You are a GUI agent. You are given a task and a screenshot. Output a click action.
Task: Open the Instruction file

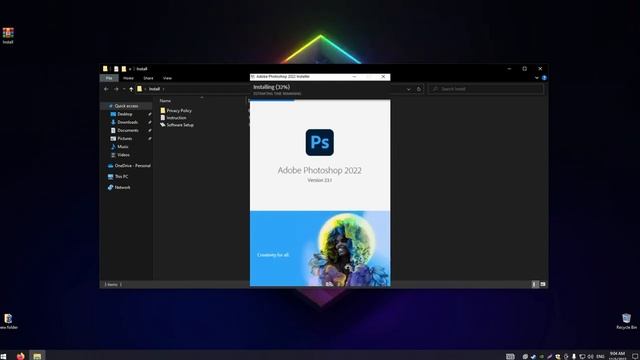(x=173, y=118)
